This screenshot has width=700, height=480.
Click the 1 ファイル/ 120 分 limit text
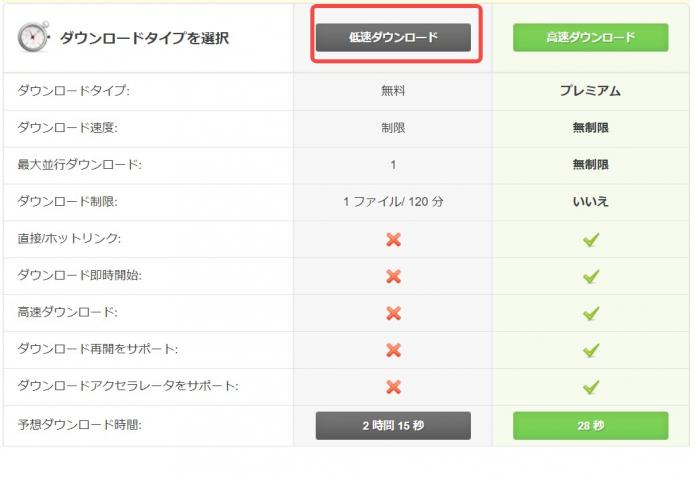click(393, 201)
